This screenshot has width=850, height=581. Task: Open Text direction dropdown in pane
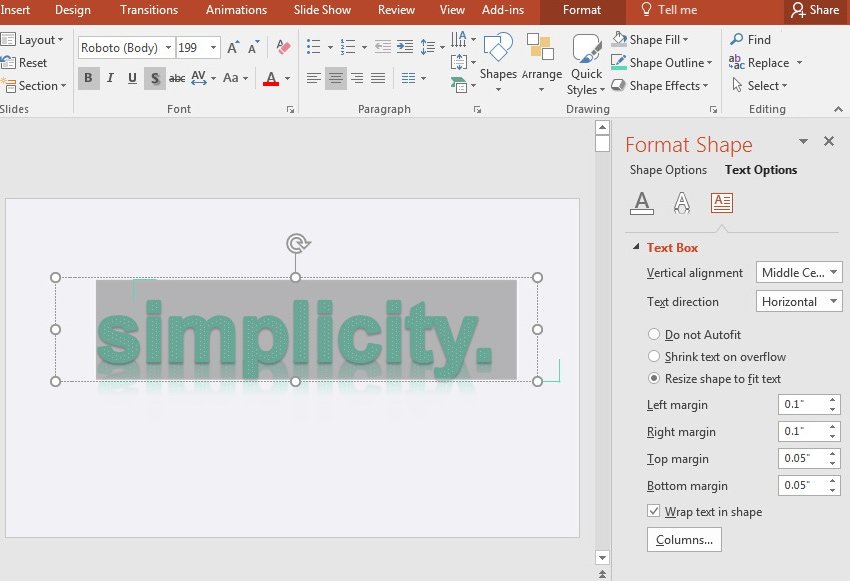[799, 301]
